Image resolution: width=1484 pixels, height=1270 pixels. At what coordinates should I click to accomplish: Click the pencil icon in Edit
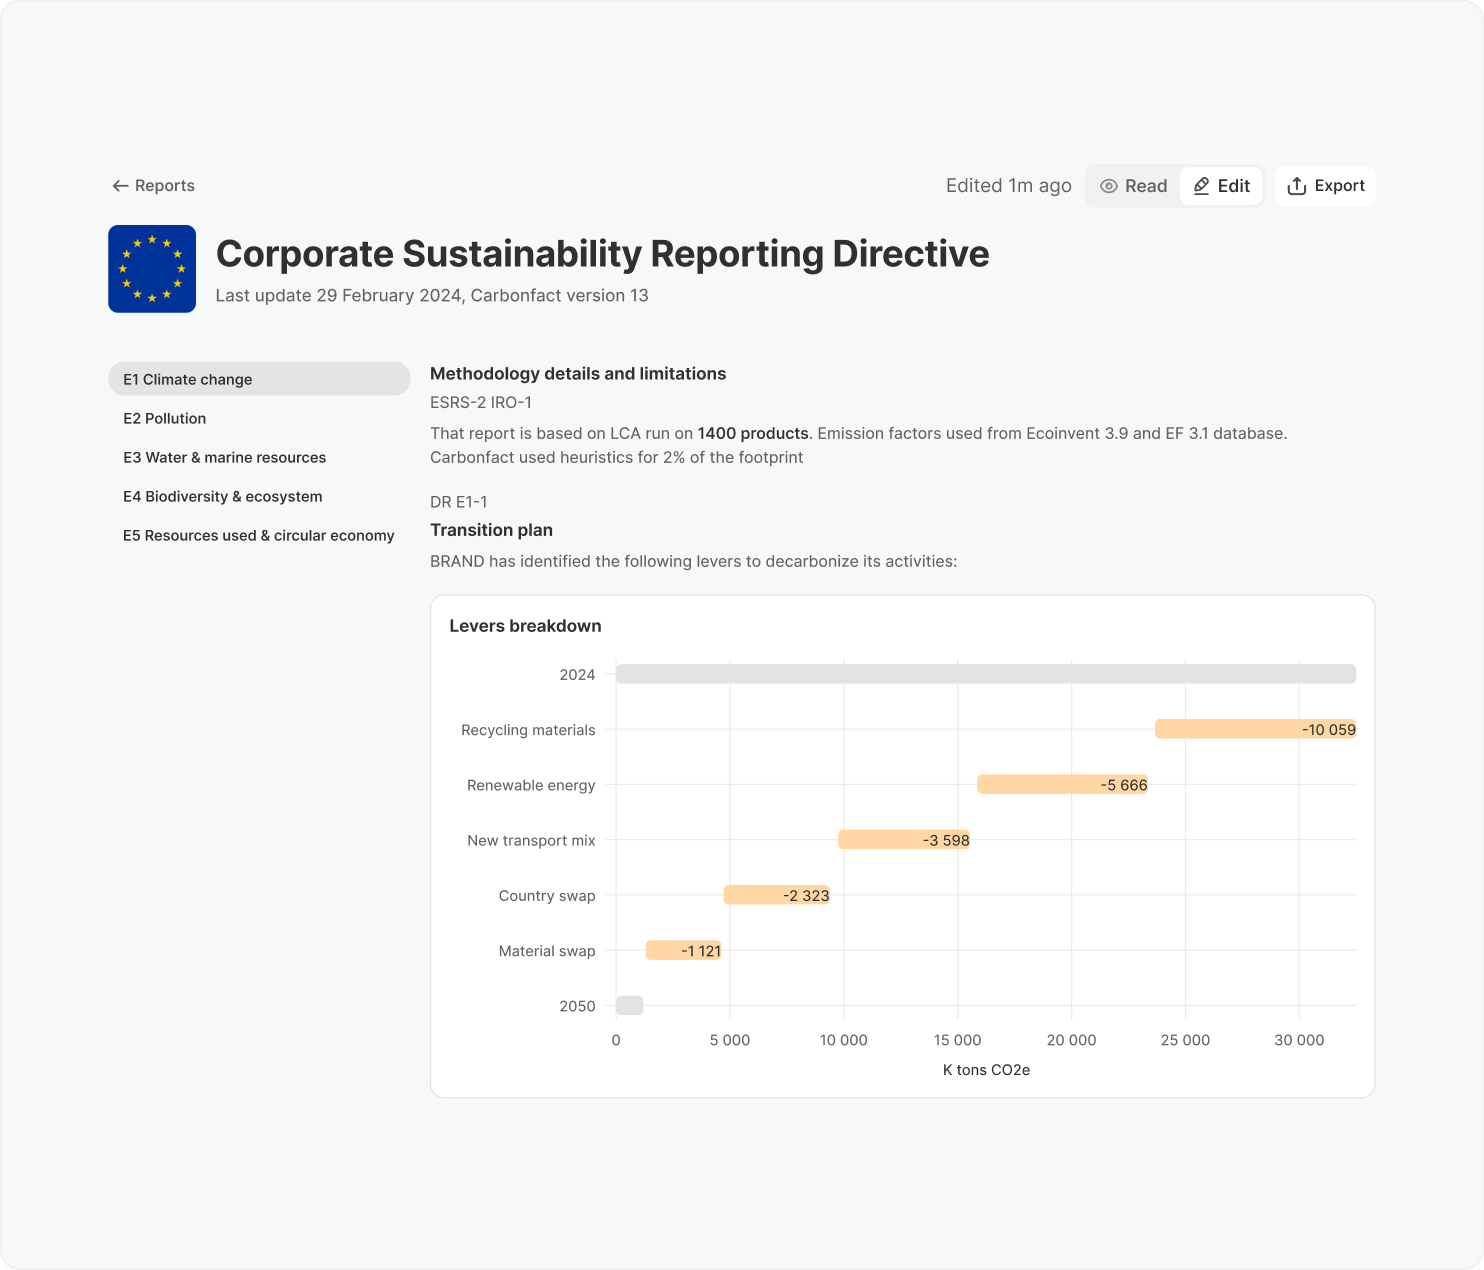[x=1201, y=186]
